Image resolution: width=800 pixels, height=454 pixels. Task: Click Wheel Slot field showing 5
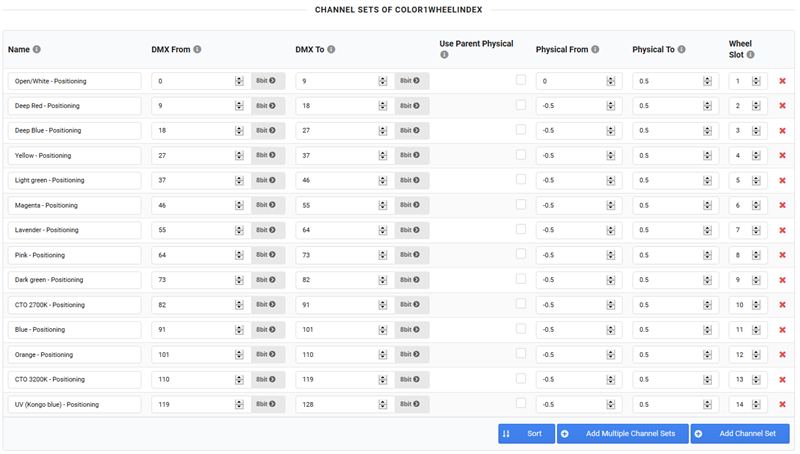(748, 181)
